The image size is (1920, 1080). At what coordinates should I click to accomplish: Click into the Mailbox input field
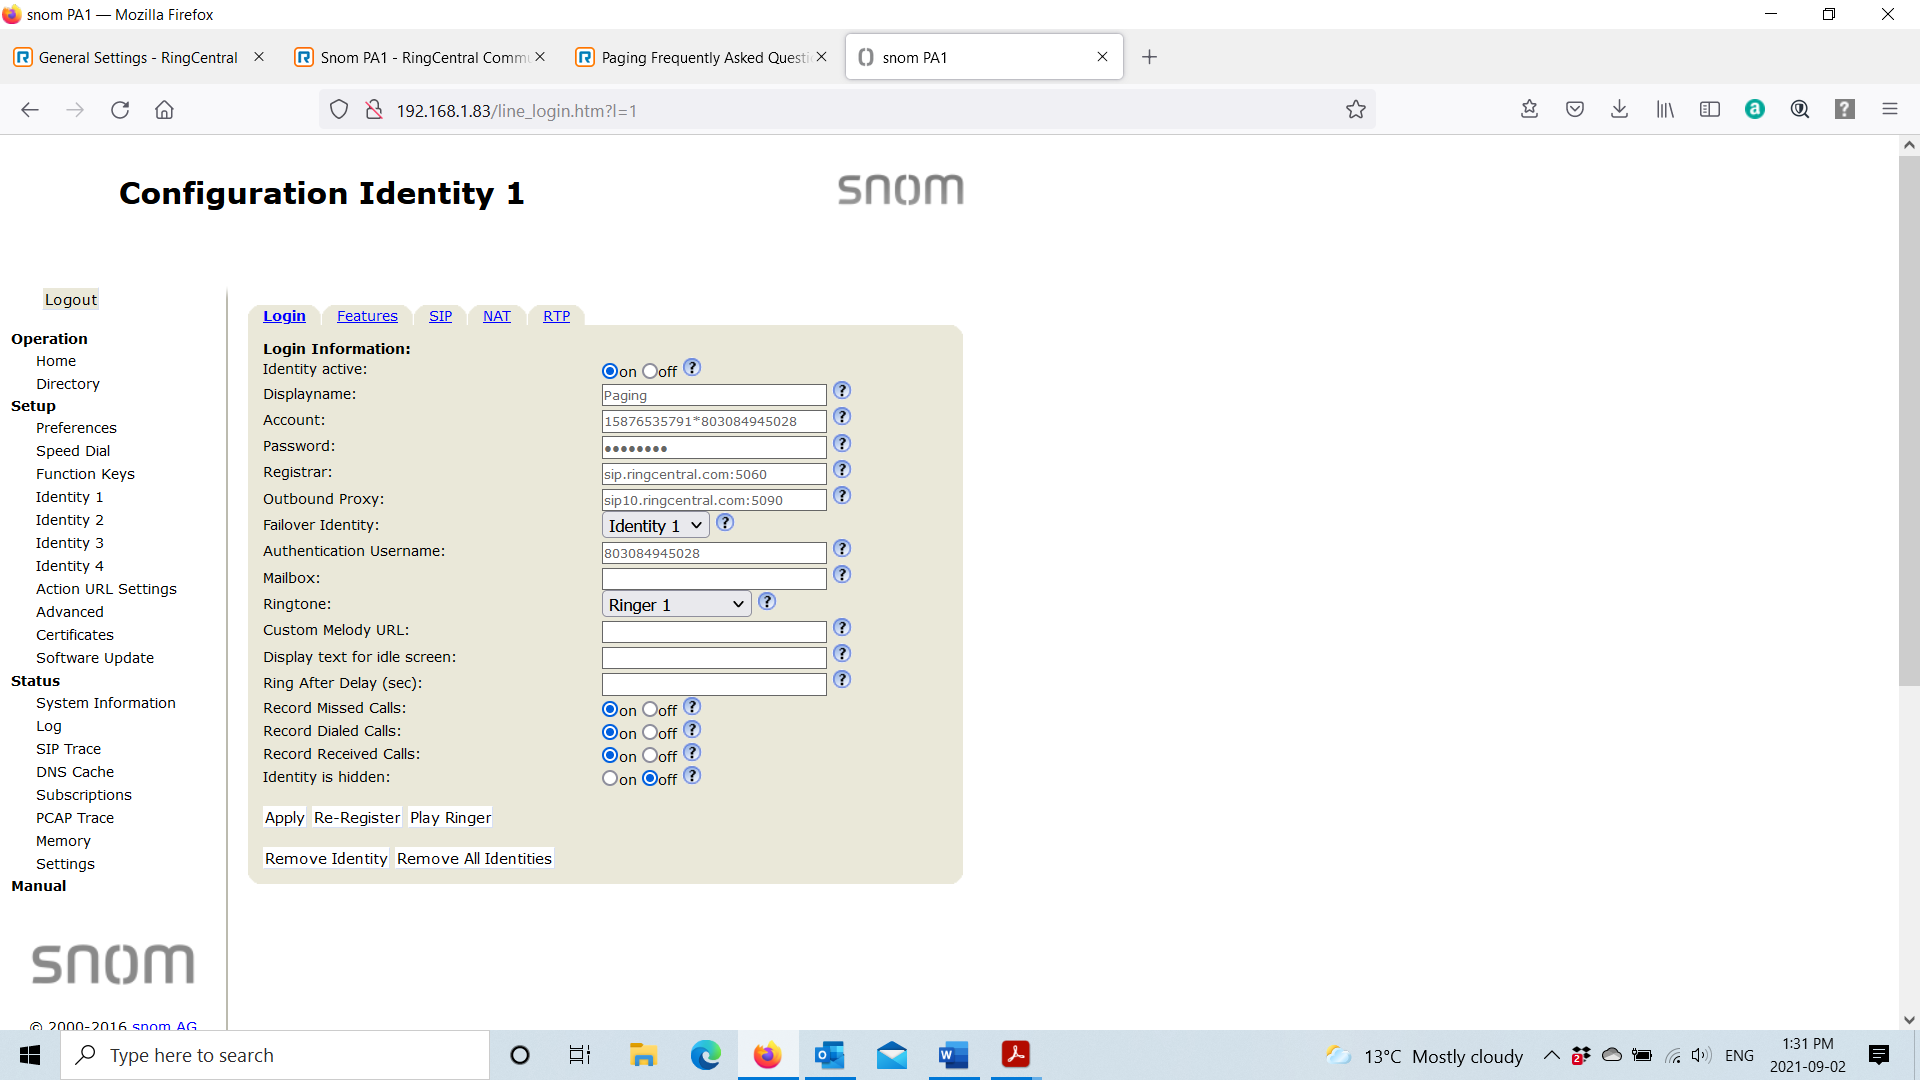(714, 579)
